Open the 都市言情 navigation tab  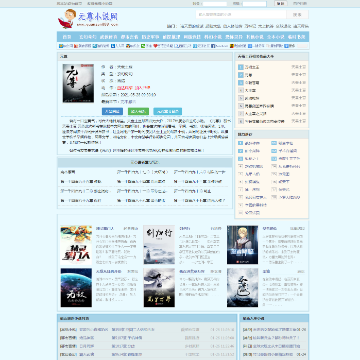pos(129,37)
